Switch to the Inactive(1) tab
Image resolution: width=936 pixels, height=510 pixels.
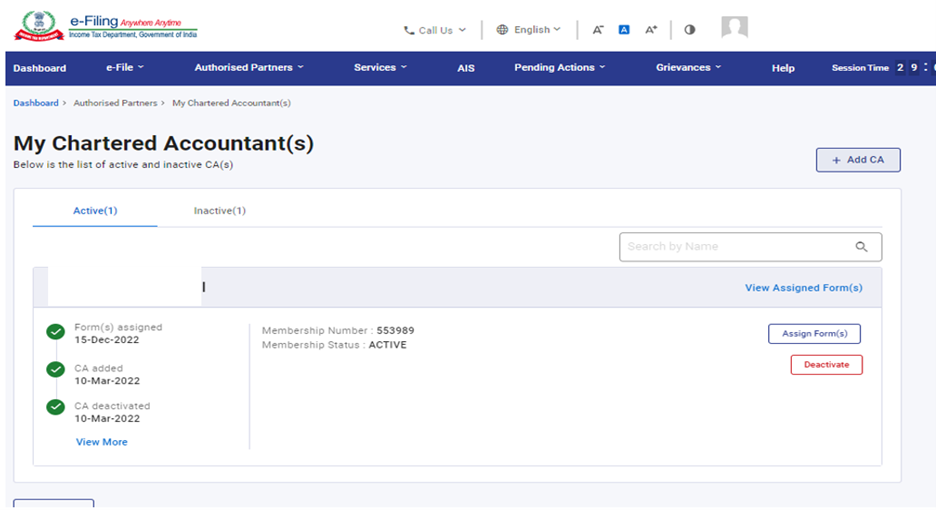[x=219, y=211]
